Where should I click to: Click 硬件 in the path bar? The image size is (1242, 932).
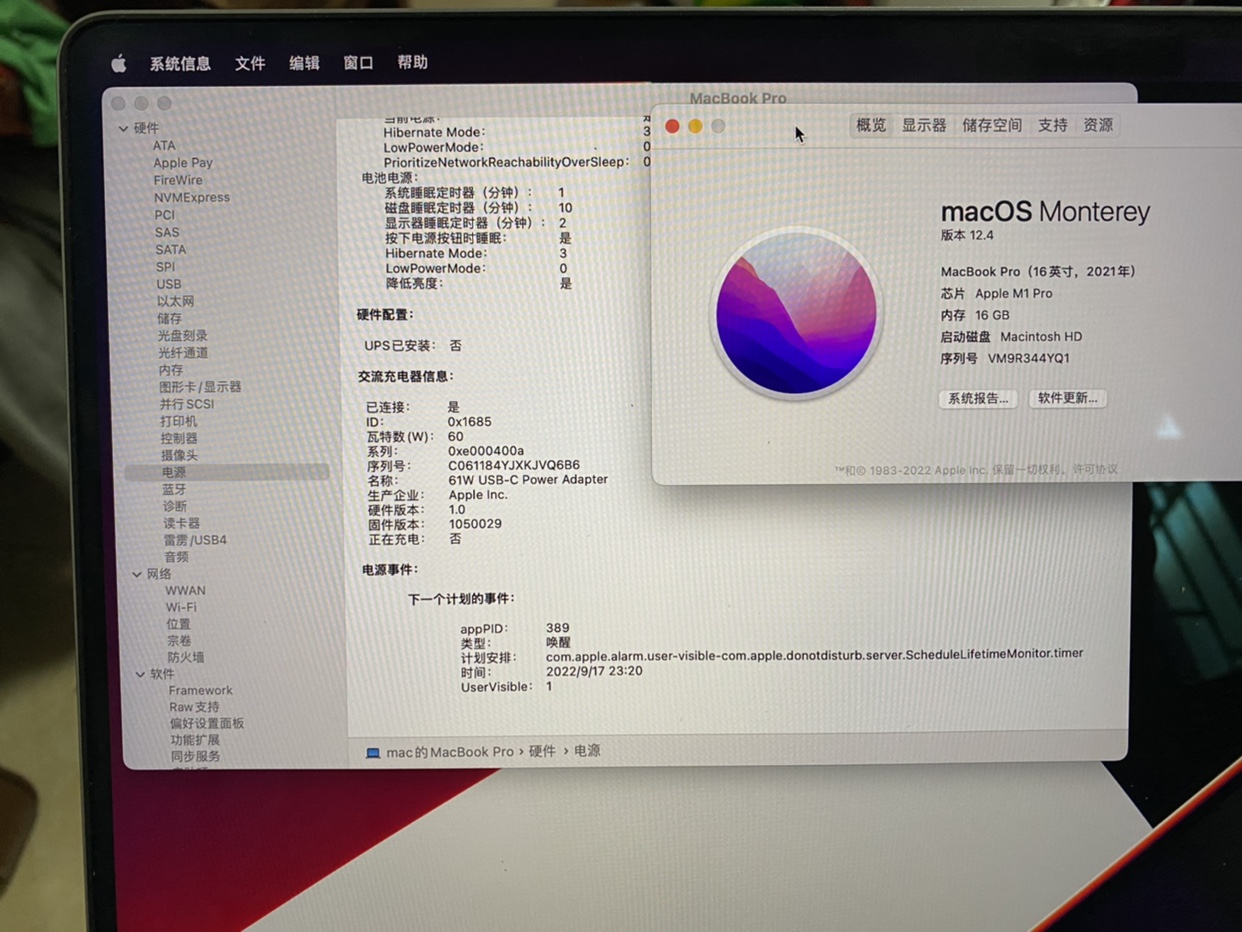coord(542,751)
